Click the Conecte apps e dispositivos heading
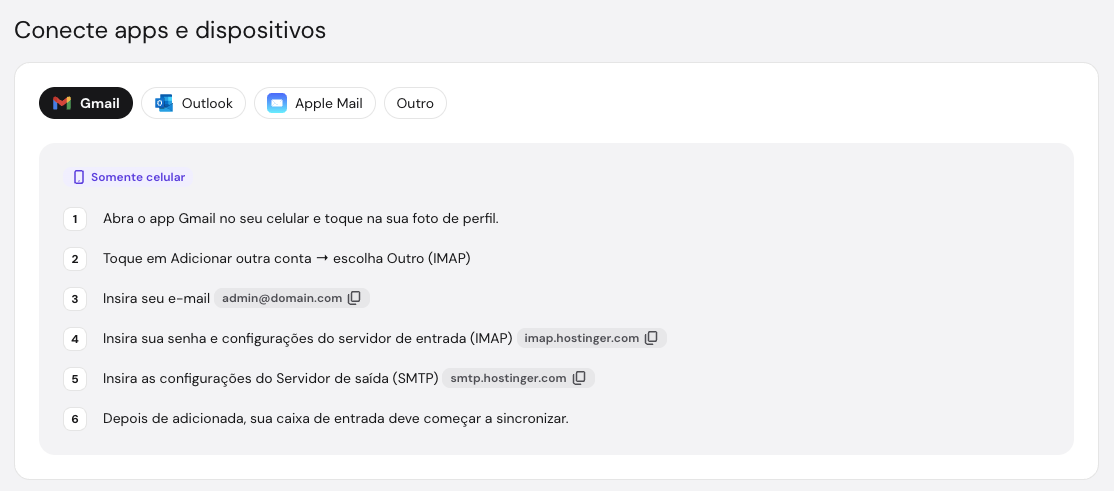The image size is (1114, 491). point(170,31)
